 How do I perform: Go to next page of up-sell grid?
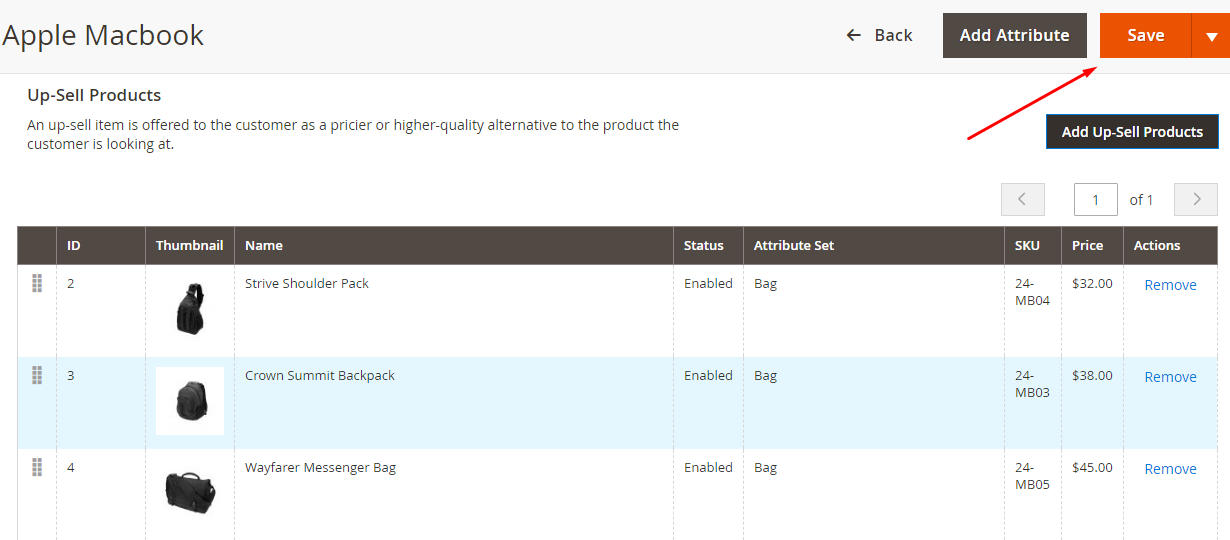[1195, 199]
